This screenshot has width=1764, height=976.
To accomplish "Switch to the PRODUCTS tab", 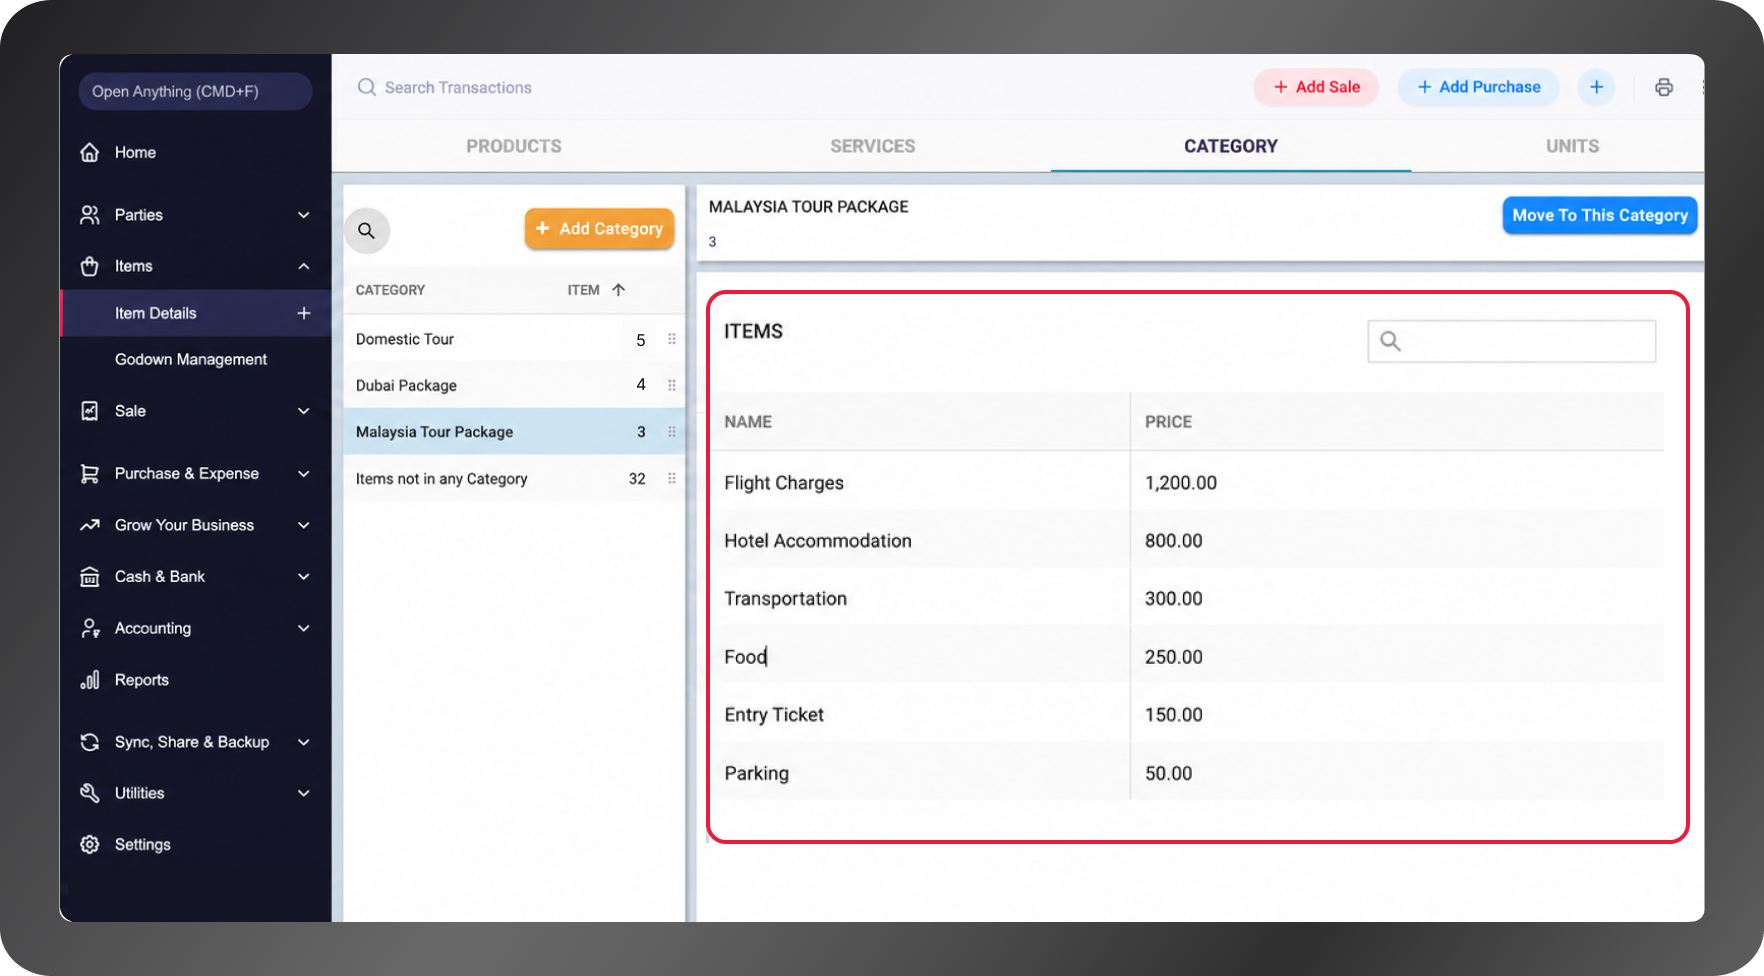I will click(514, 146).
